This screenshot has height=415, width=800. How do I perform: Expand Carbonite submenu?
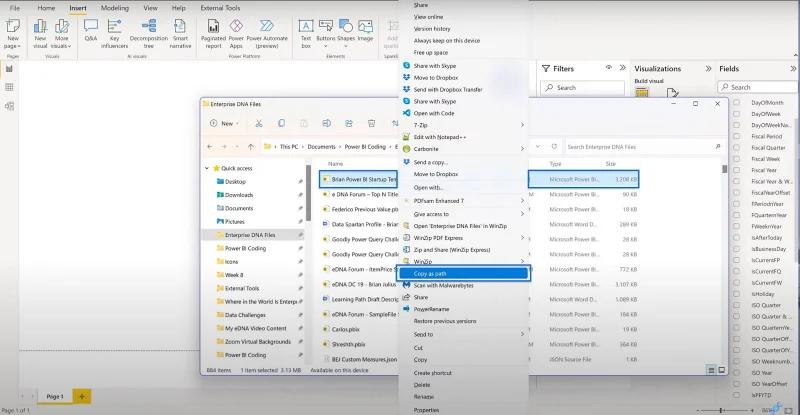click(x=522, y=149)
